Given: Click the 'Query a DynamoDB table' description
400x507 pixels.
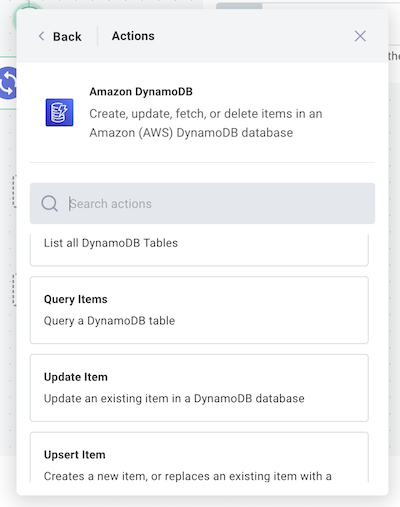Looking at the screenshot, I should 109,321.
